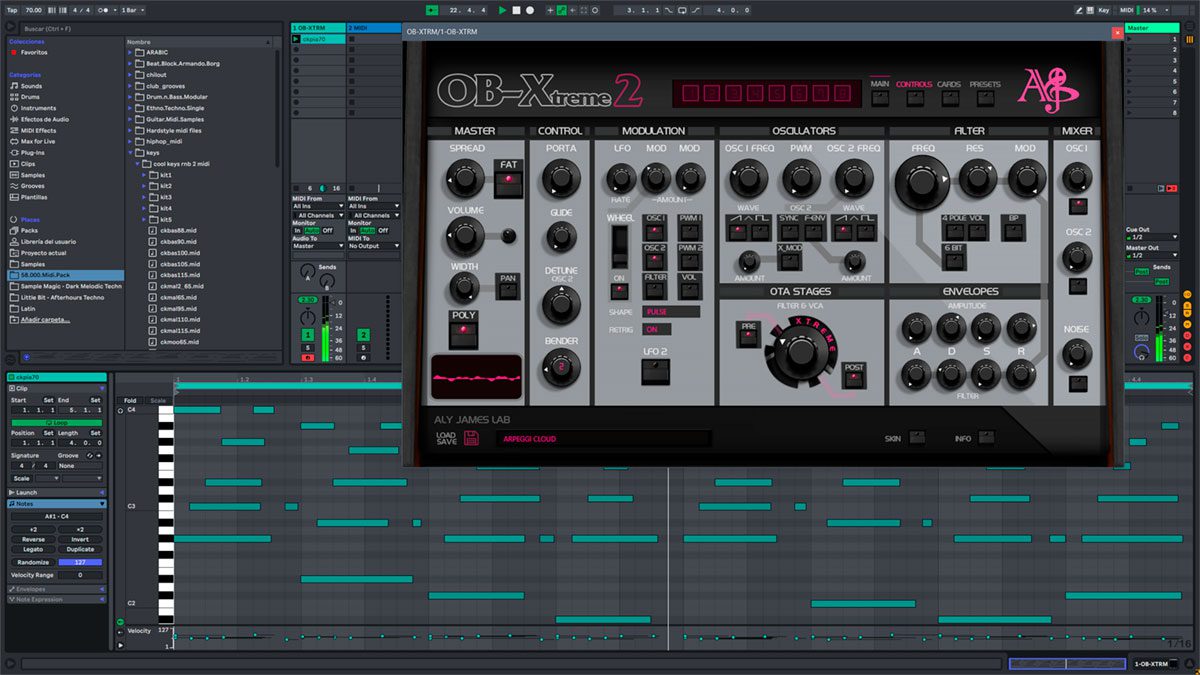Enable the MIDI map mode button

[x=1127, y=10]
